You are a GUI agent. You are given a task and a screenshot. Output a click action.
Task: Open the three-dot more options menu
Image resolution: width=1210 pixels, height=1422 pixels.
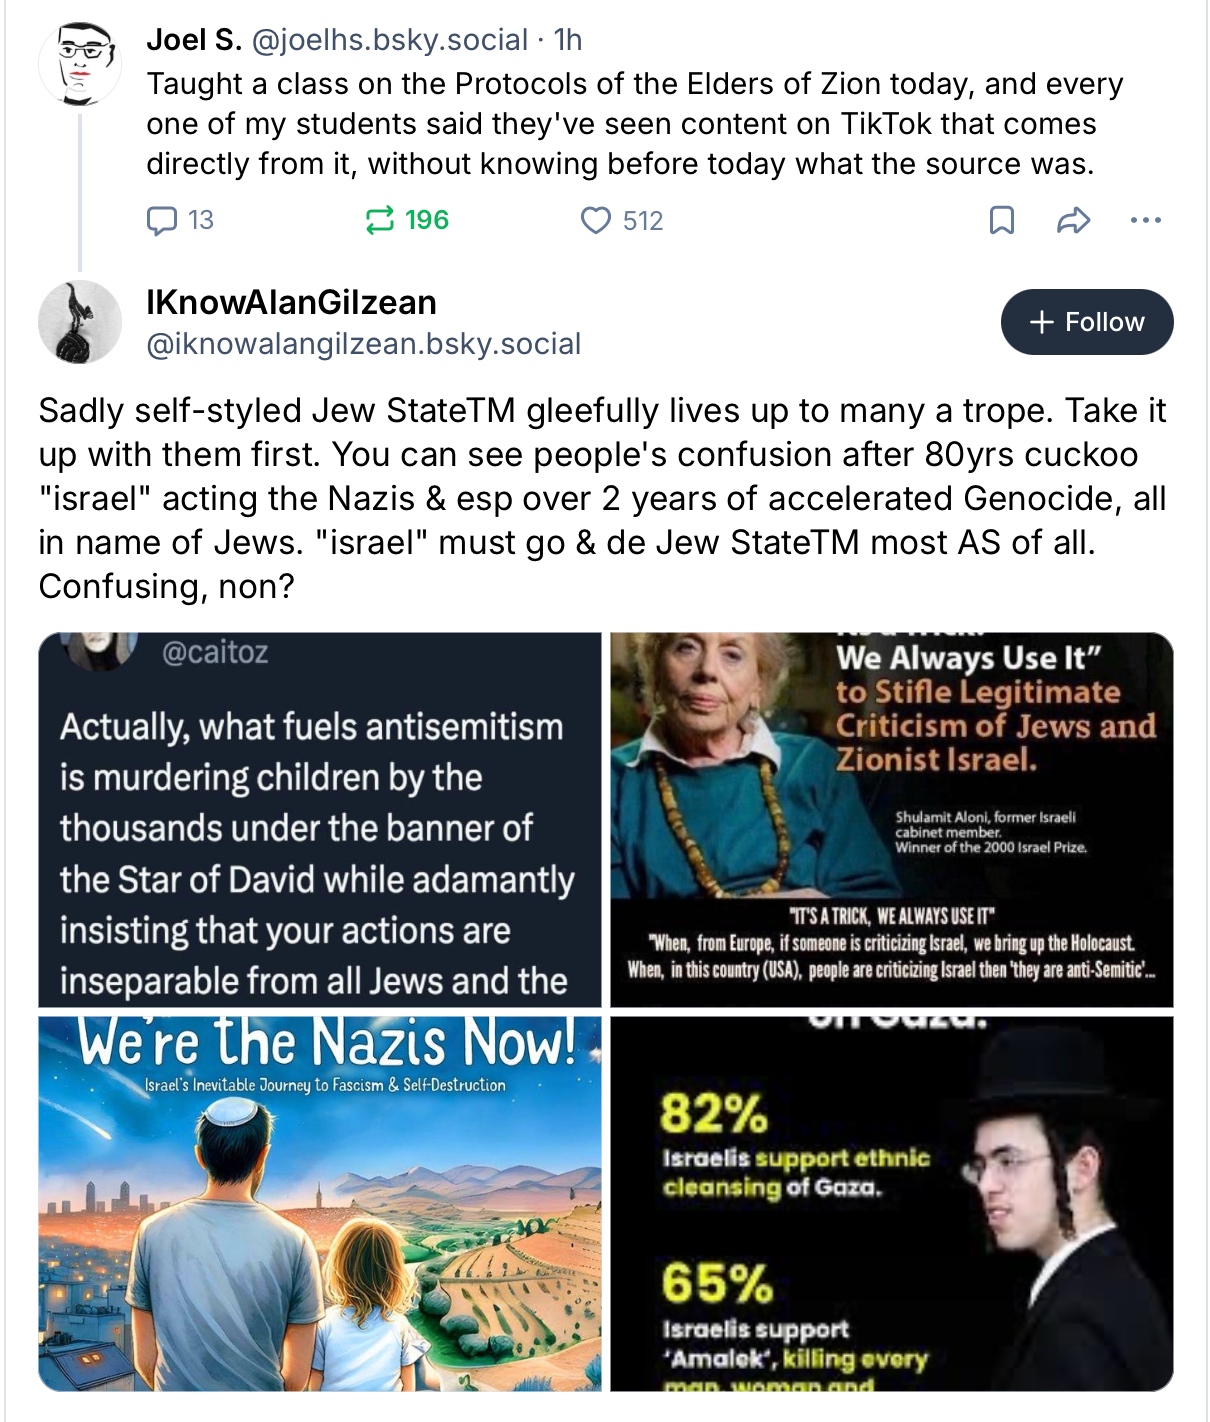click(1145, 220)
